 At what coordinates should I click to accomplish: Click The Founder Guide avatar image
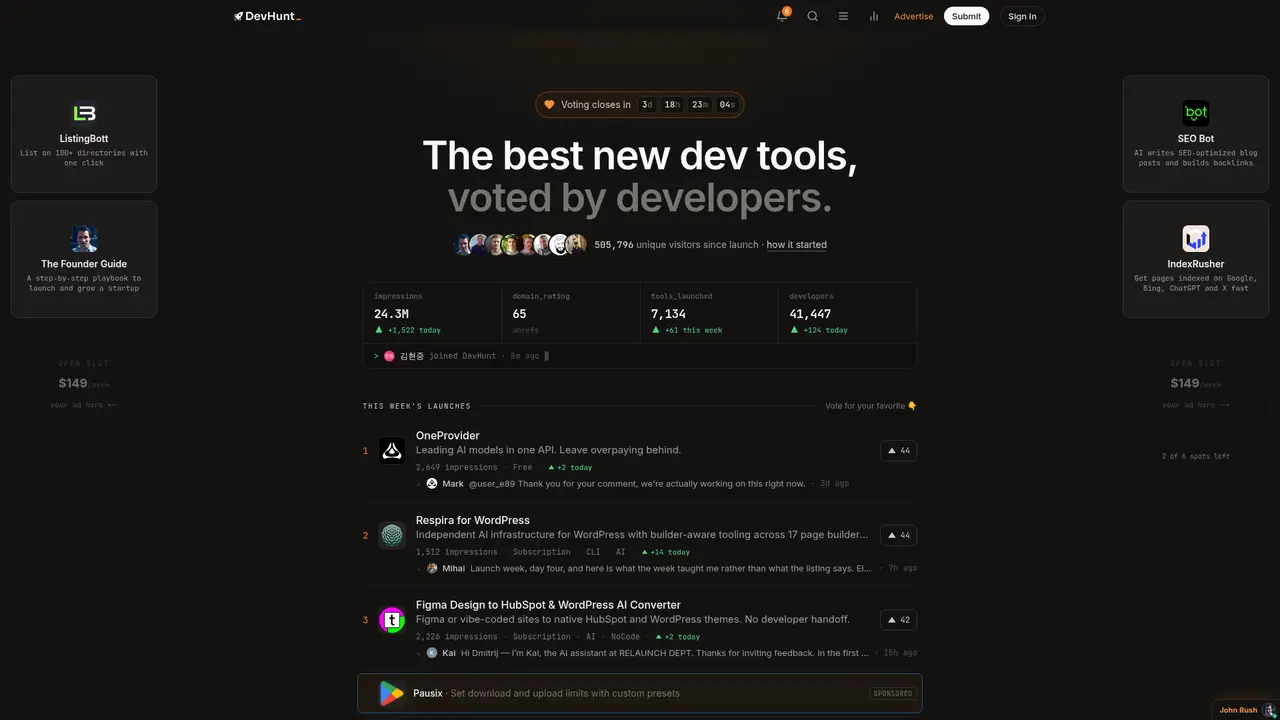(84, 239)
